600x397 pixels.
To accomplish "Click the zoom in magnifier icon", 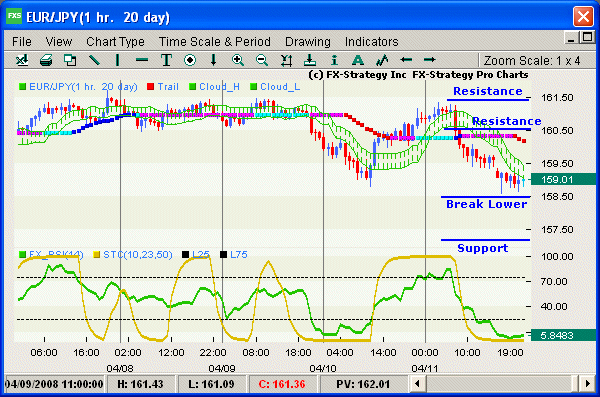I will click(x=238, y=60).
